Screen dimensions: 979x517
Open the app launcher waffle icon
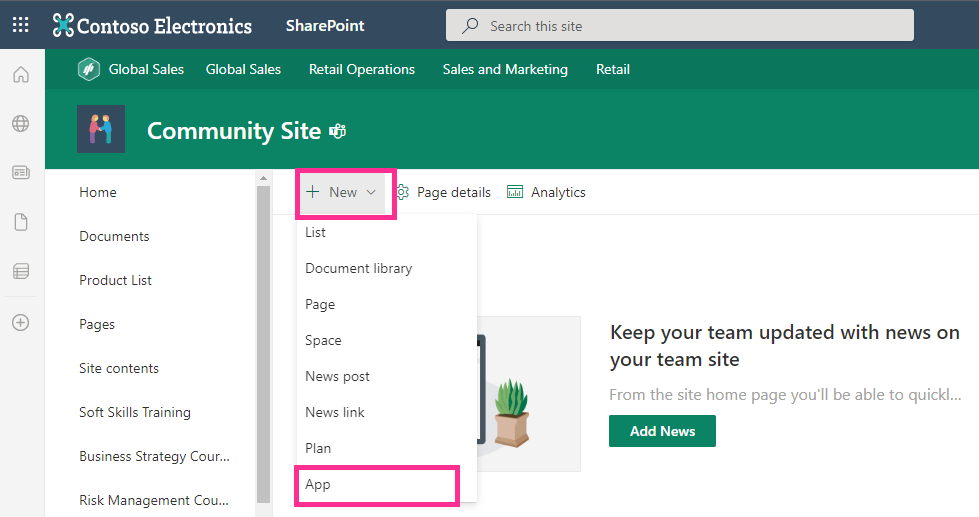tap(21, 25)
